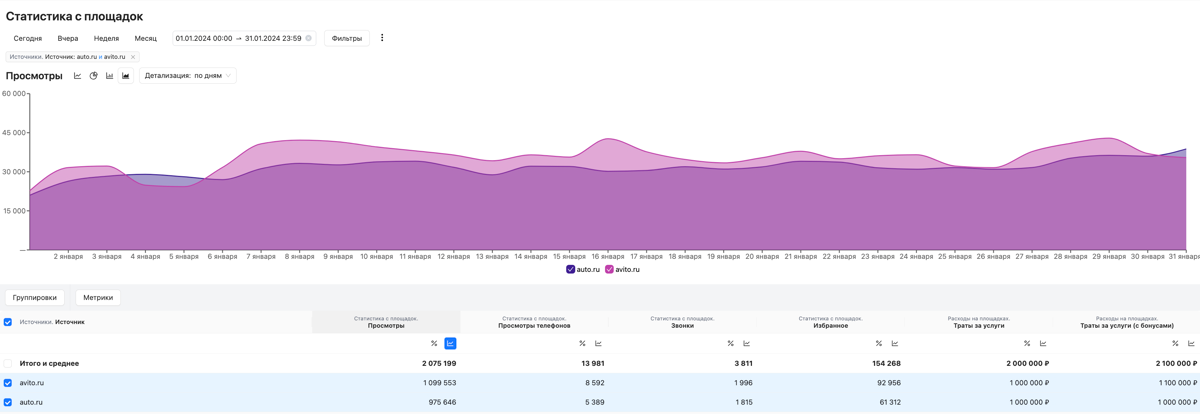This screenshot has width=1200, height=414.
Task: Open the Метрики selector
Action: 98,298
